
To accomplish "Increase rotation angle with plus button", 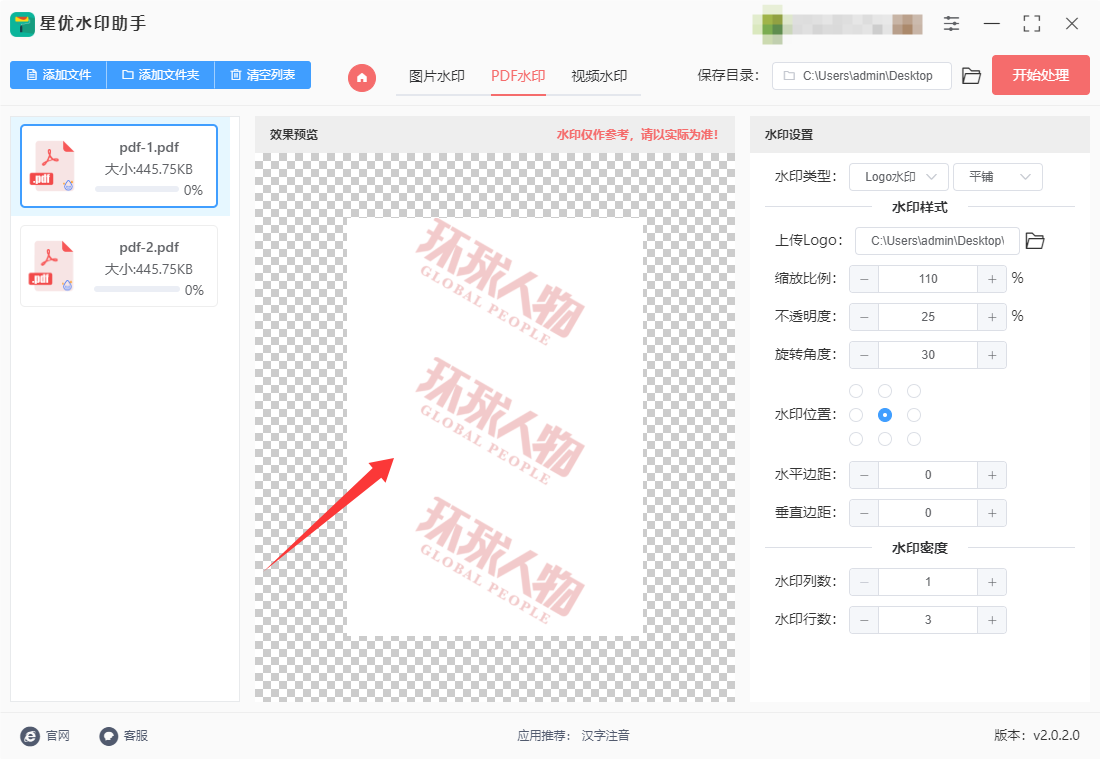I will [x=992, y=355].
